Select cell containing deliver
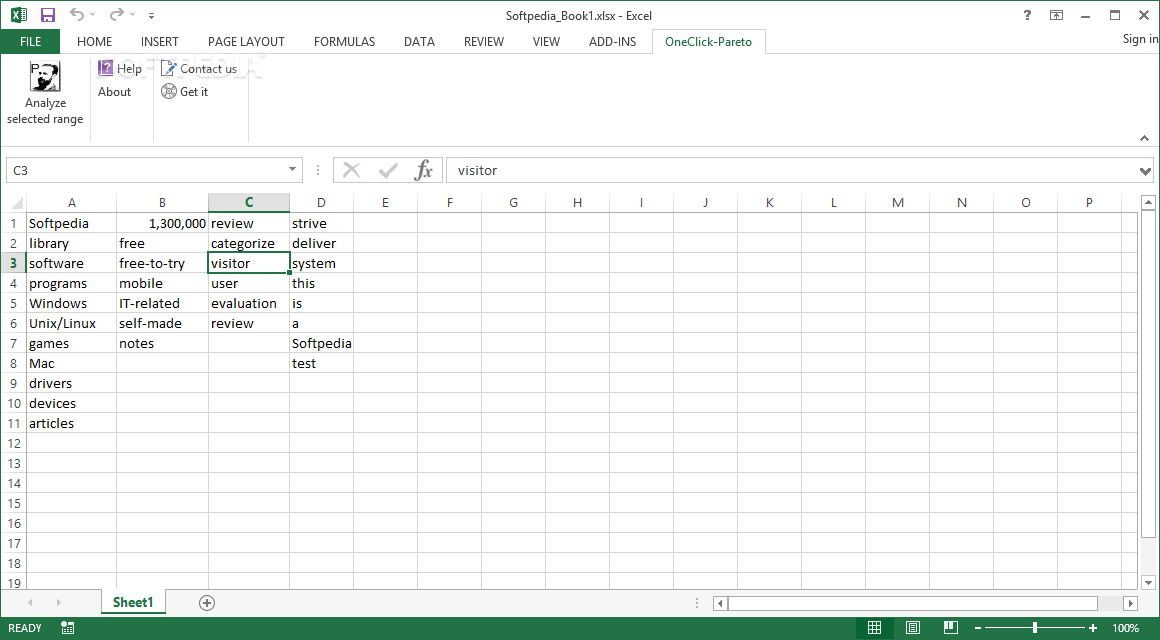 [x=321, y=243]
